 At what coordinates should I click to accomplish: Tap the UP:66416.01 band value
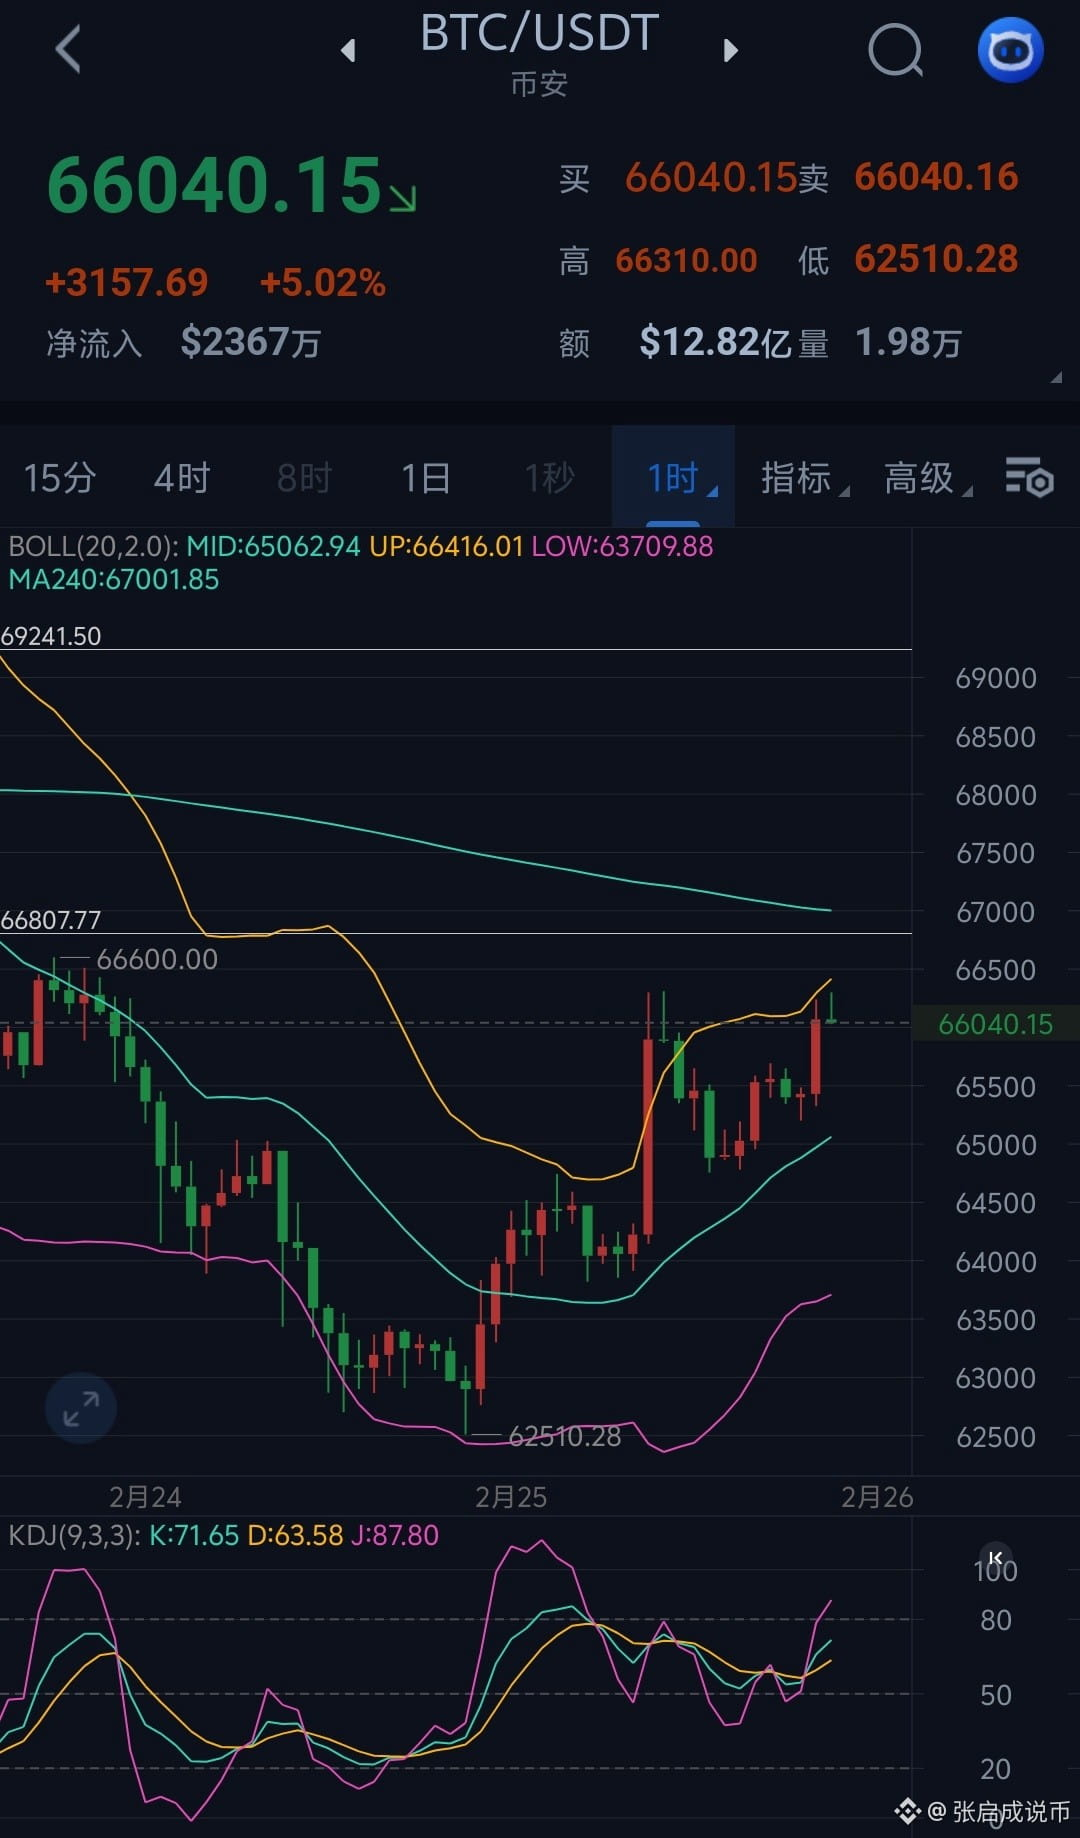click(x=446, y=546)
